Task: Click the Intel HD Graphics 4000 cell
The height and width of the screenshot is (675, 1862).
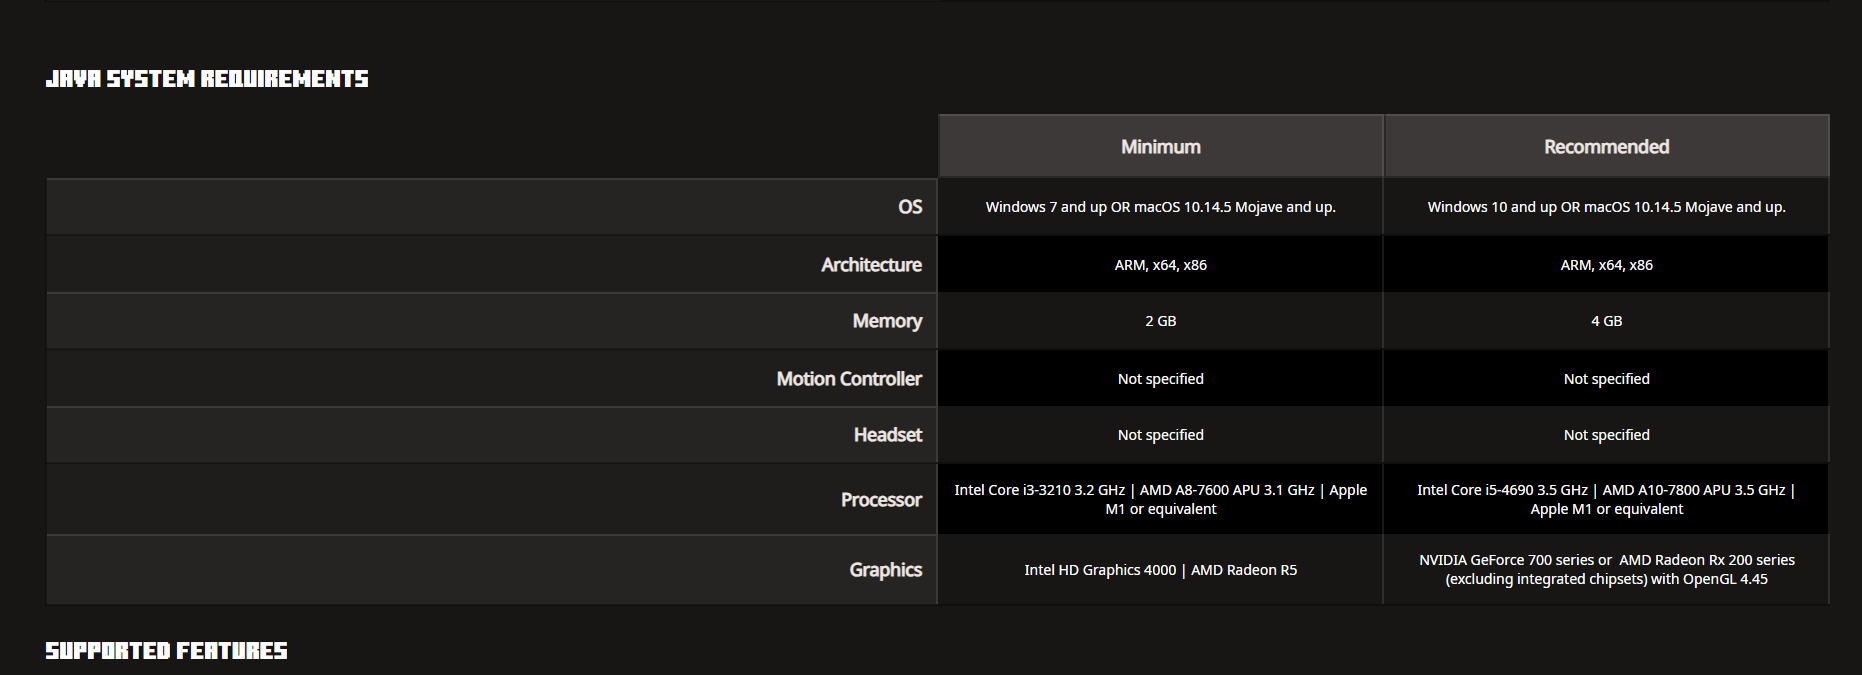Action: pos(1160,570)
